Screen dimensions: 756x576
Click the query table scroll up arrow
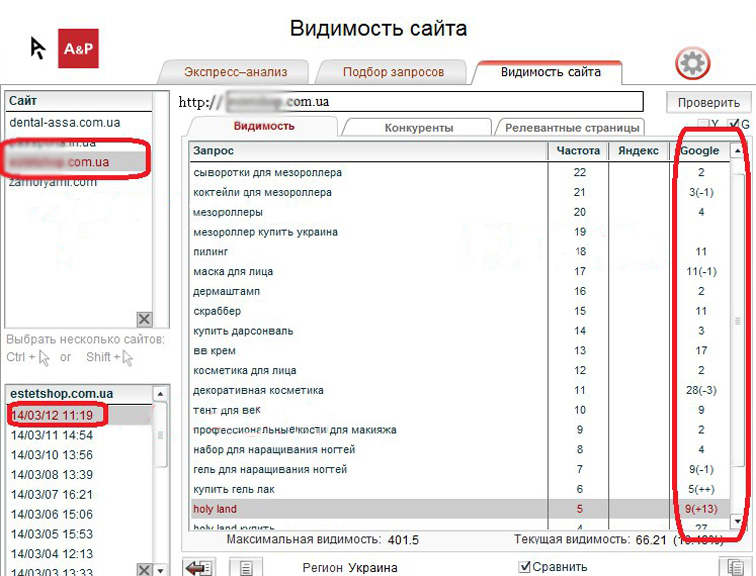pos(737,151)
